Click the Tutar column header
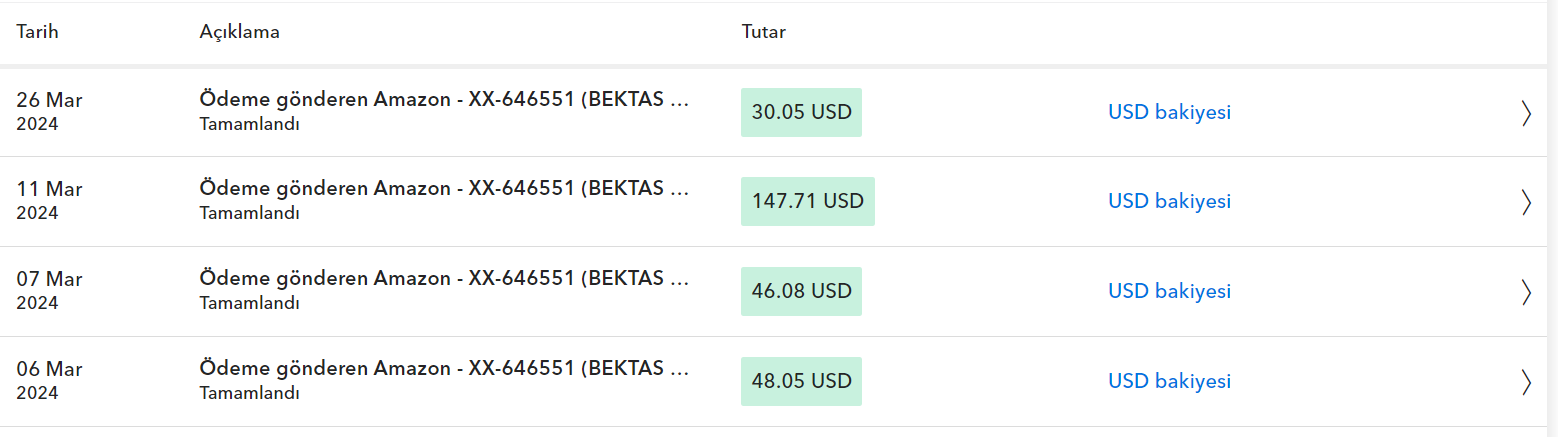 (x=763, y=31)
